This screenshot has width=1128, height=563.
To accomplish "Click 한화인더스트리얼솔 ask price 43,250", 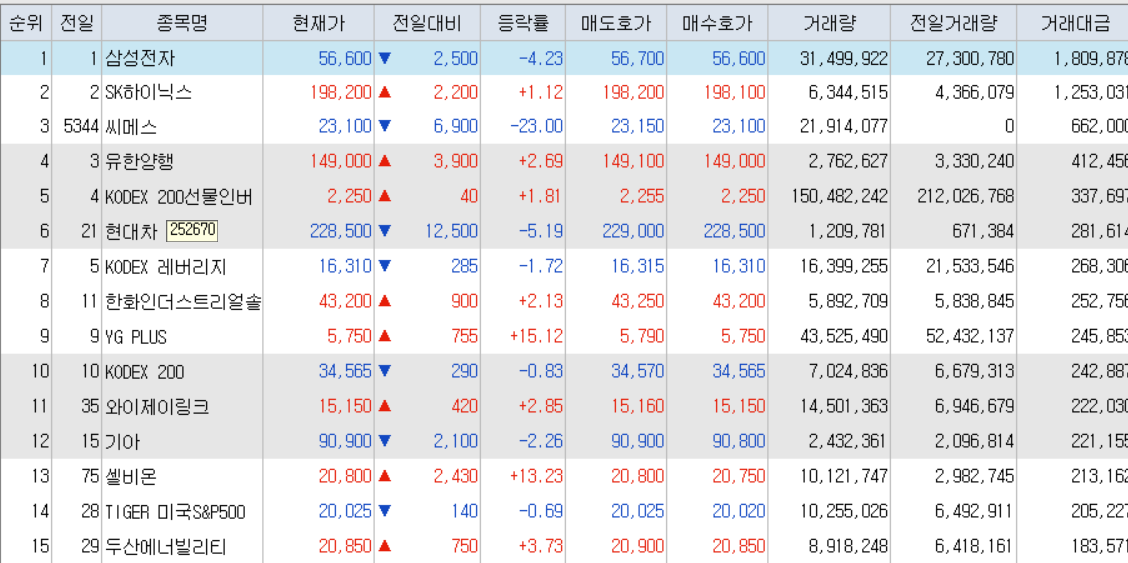I will coord(637,302).
